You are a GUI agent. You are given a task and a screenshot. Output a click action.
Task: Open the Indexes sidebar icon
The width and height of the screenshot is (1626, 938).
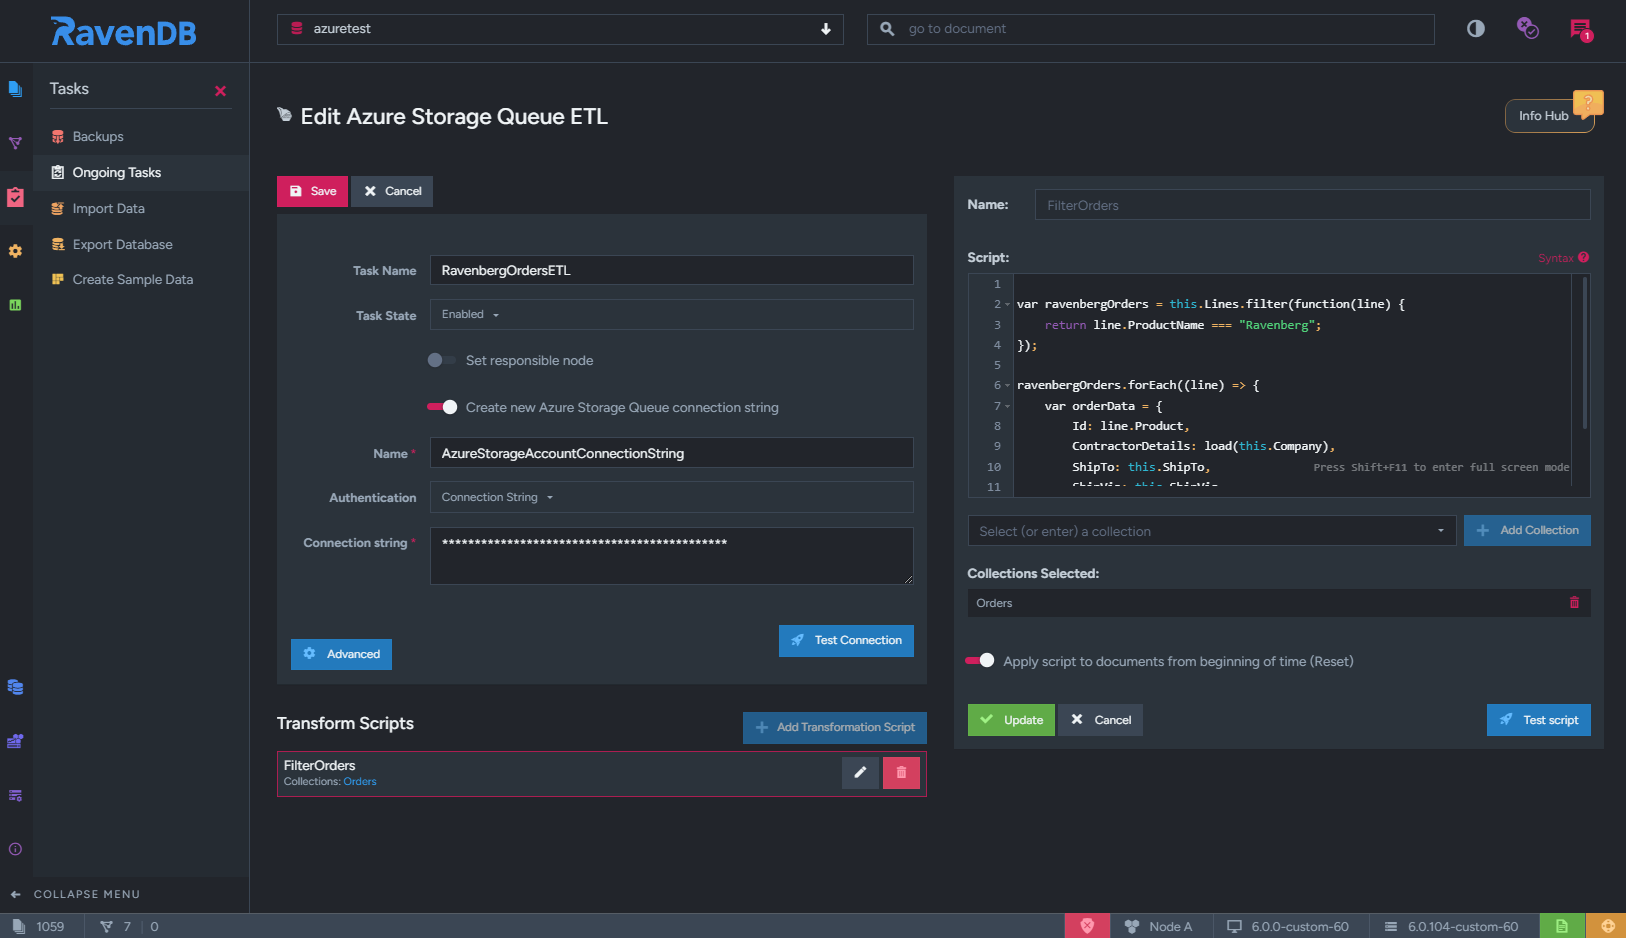(15, 143)
